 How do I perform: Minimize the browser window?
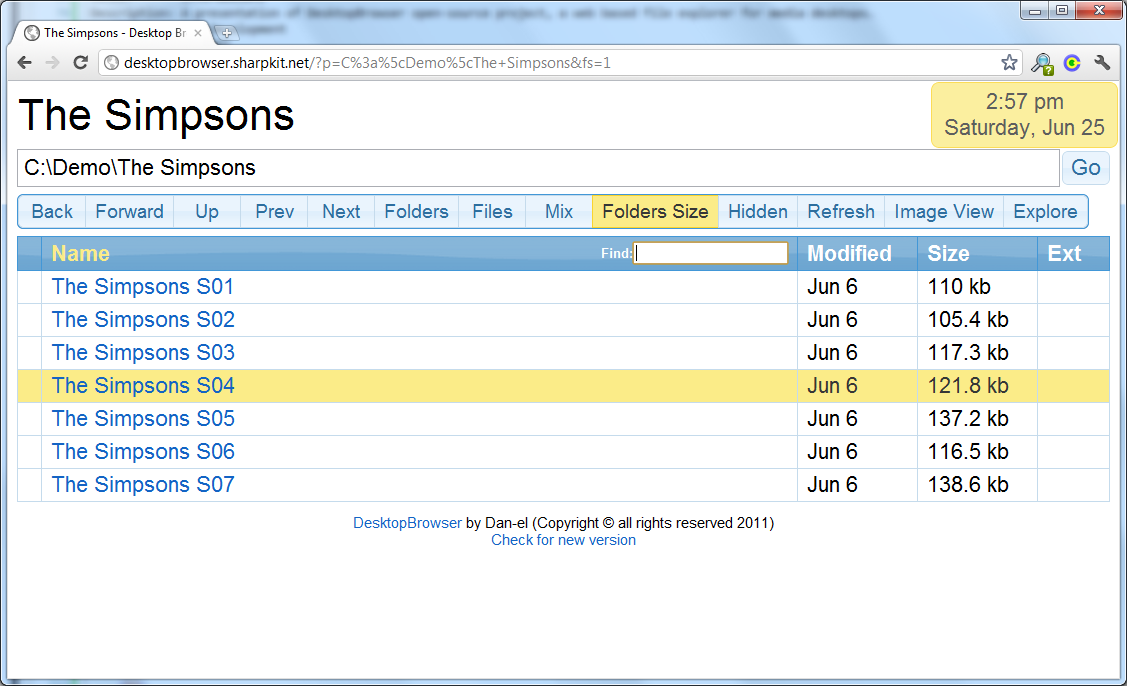tap(1034, 10)
